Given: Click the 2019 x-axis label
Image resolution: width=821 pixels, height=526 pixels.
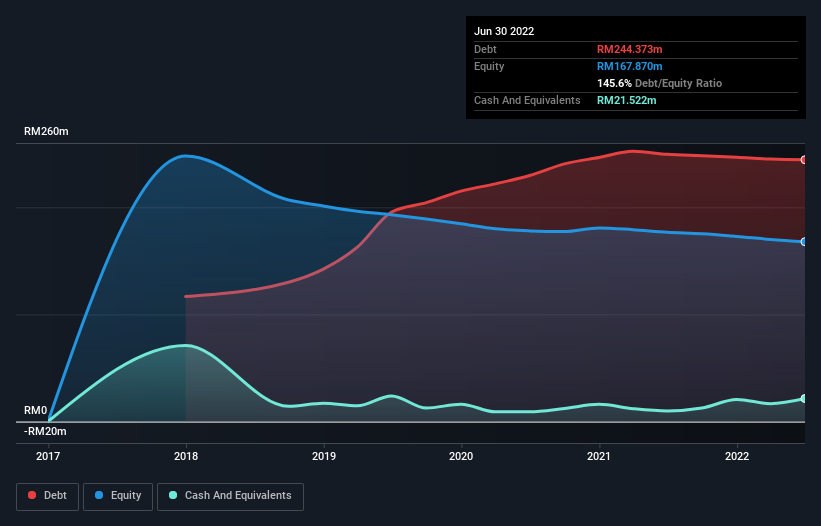Looking at the screenshot, I should (324, 456).
